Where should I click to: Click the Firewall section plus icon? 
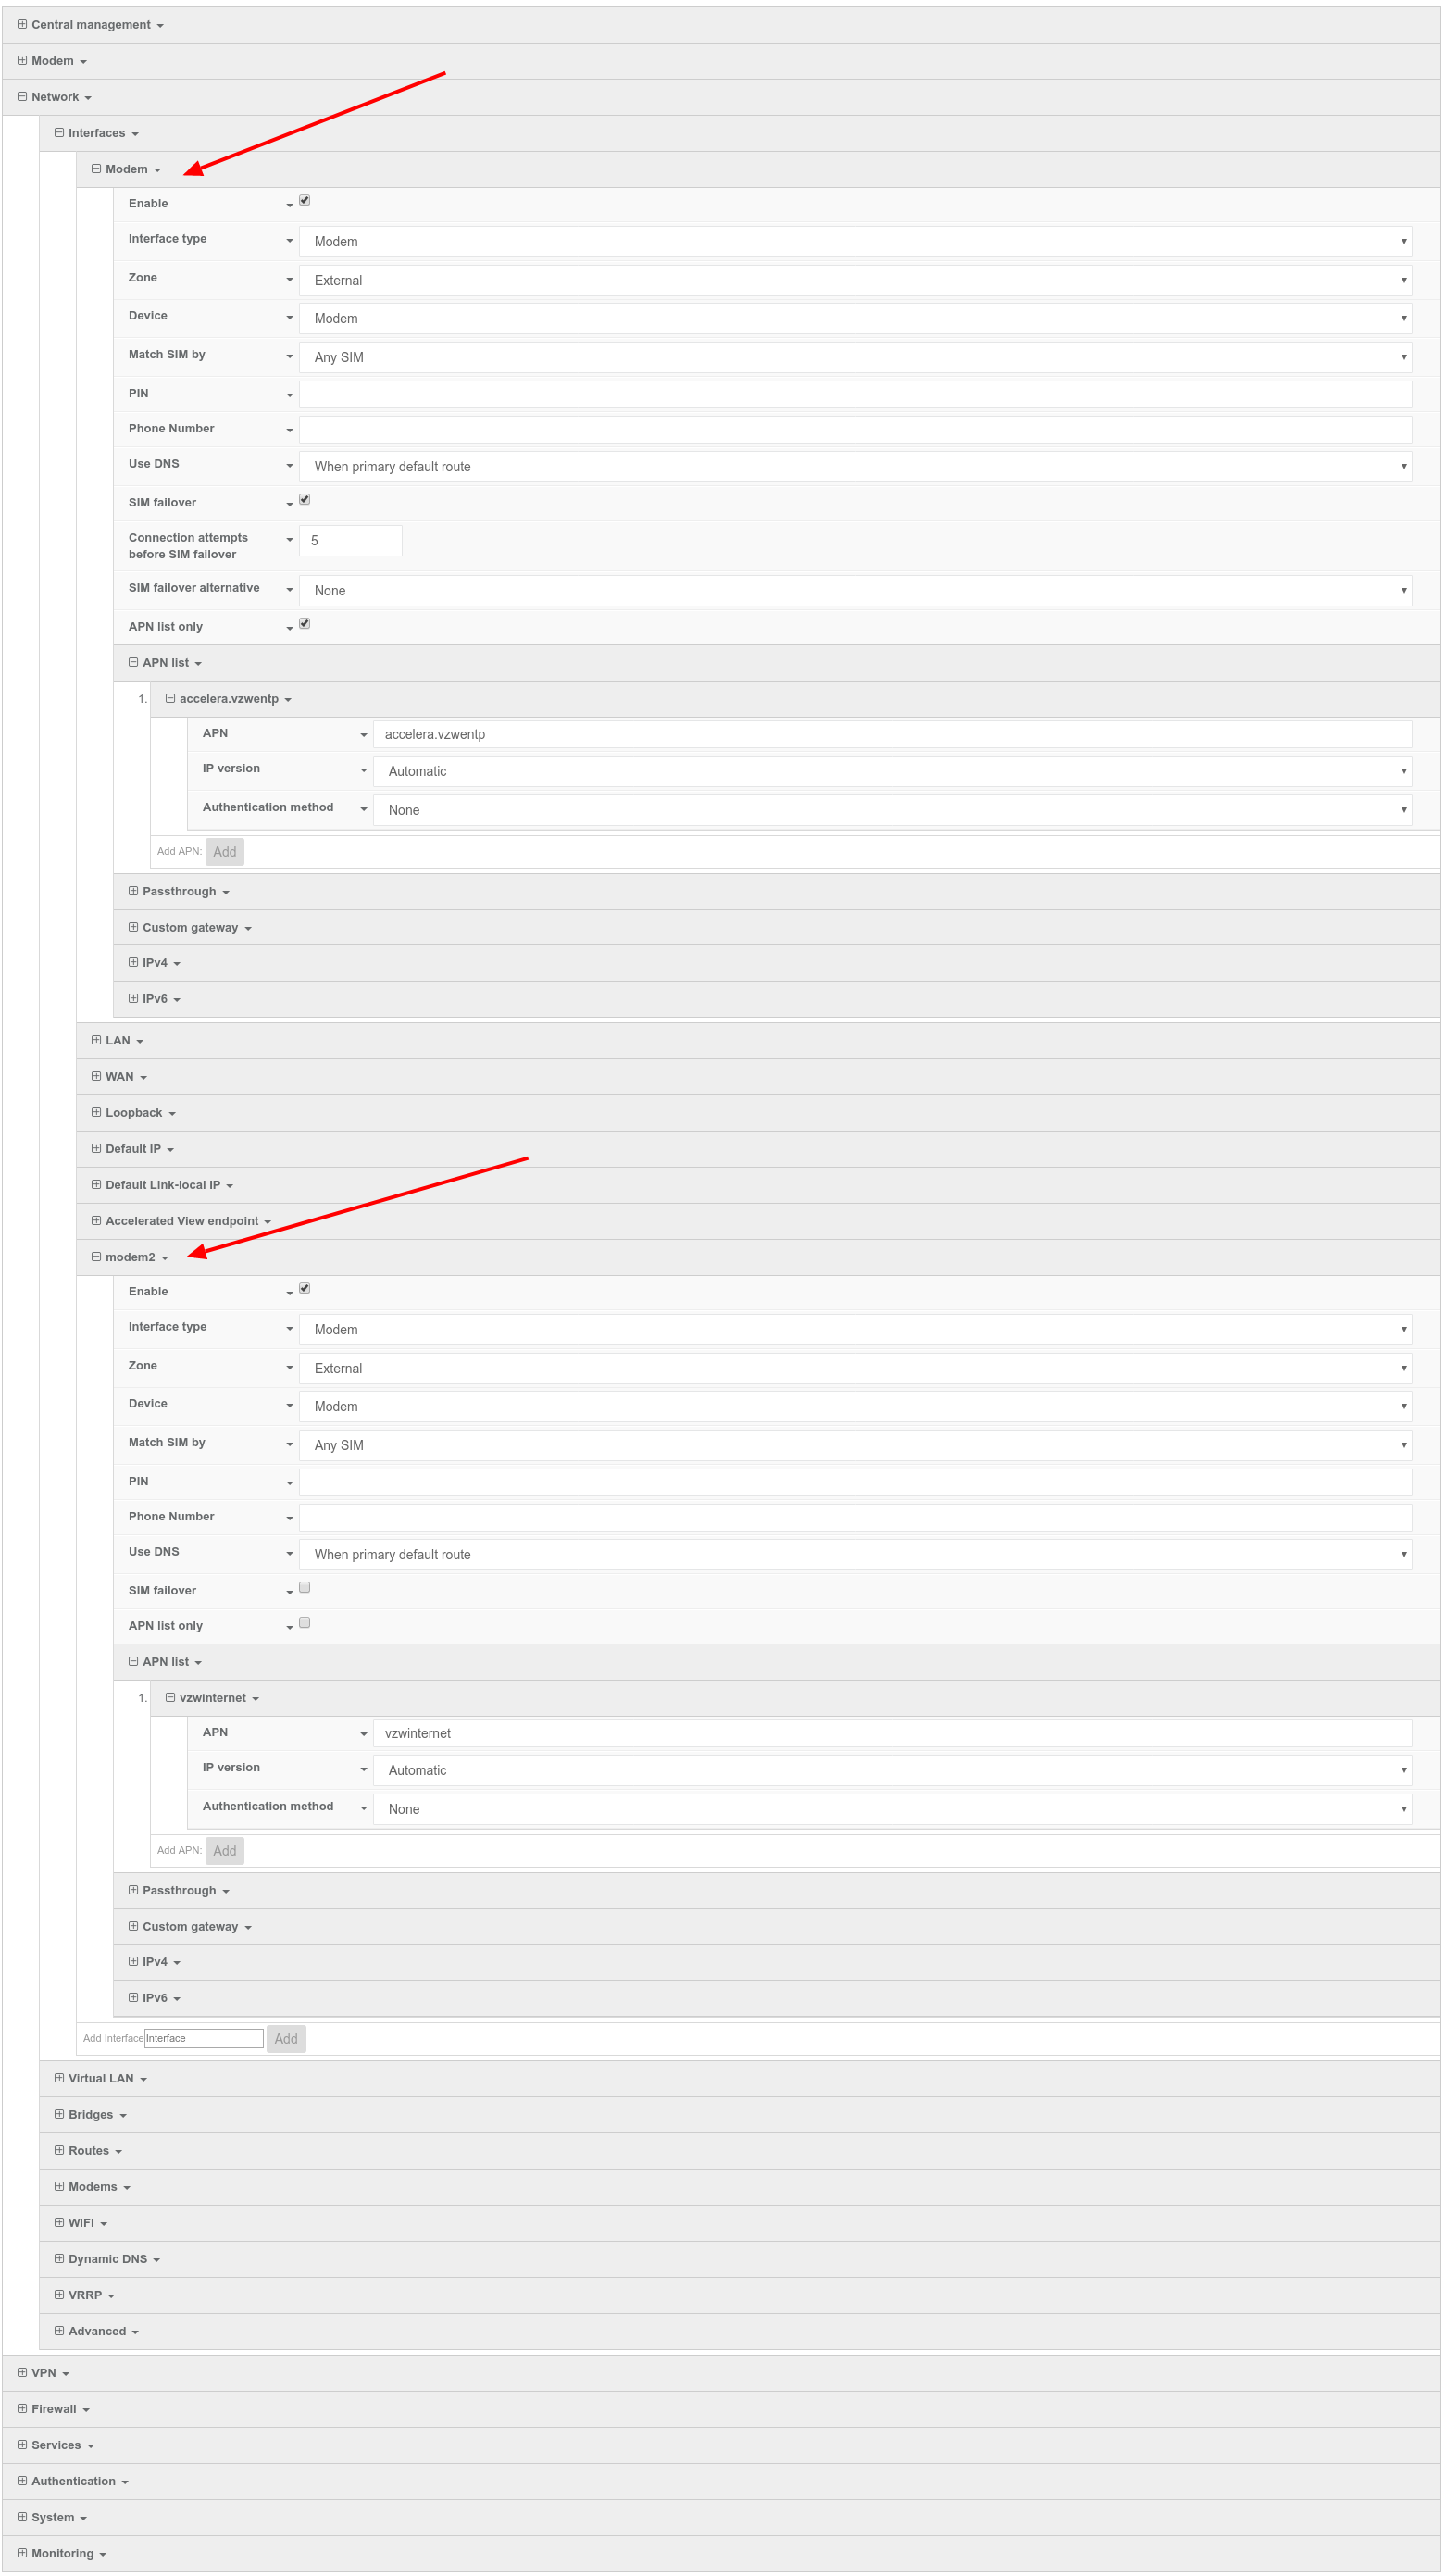[x=22, y=2408]
